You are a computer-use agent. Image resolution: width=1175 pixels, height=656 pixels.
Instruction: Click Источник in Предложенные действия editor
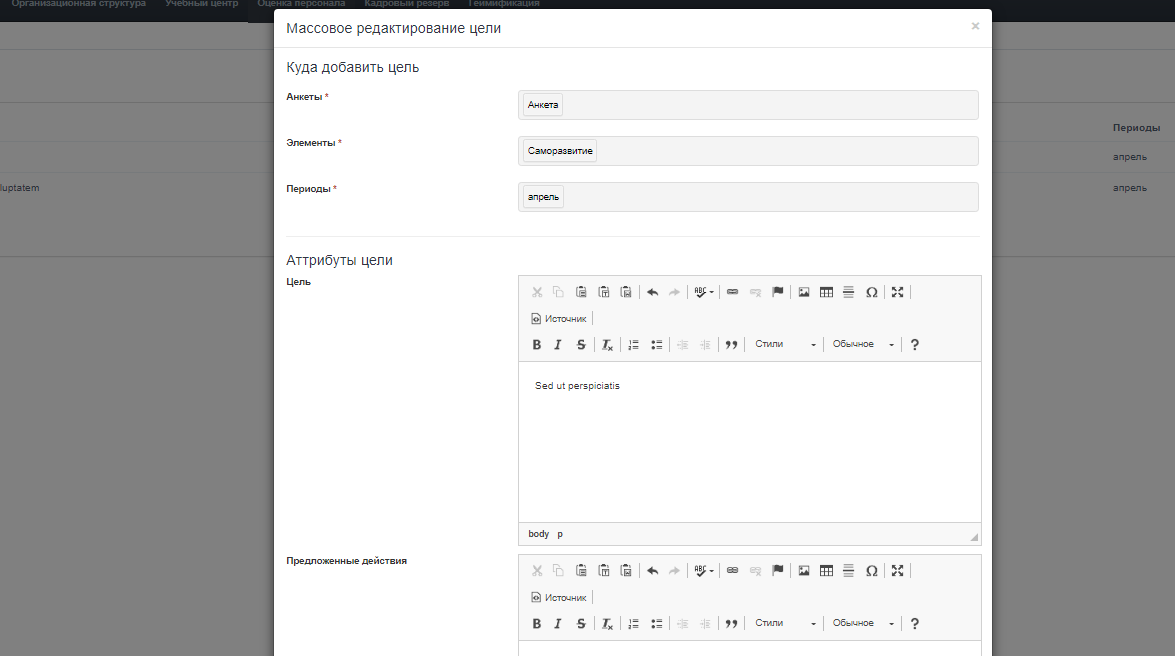click(559, 598)
